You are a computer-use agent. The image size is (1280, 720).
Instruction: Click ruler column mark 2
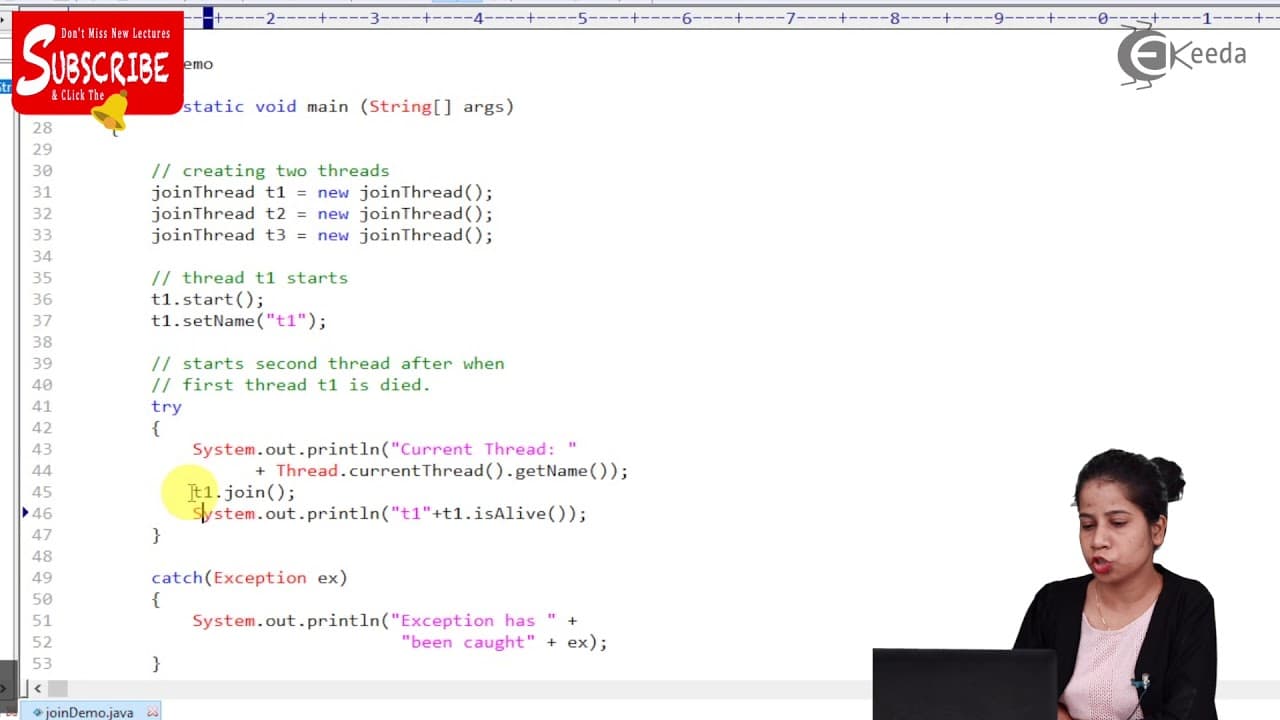[271, 18]
